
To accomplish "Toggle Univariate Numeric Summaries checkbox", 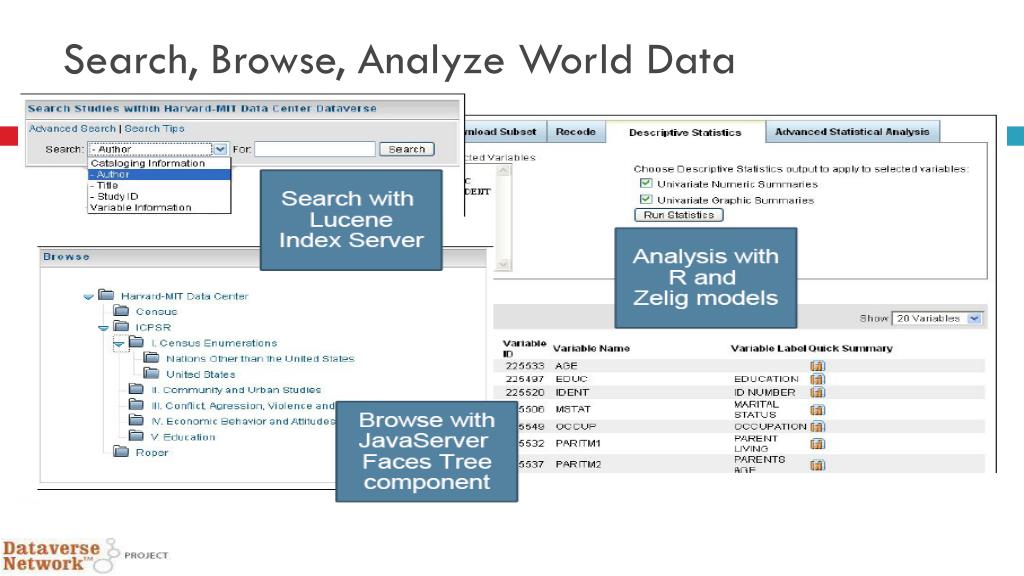I will pos(646,184).
